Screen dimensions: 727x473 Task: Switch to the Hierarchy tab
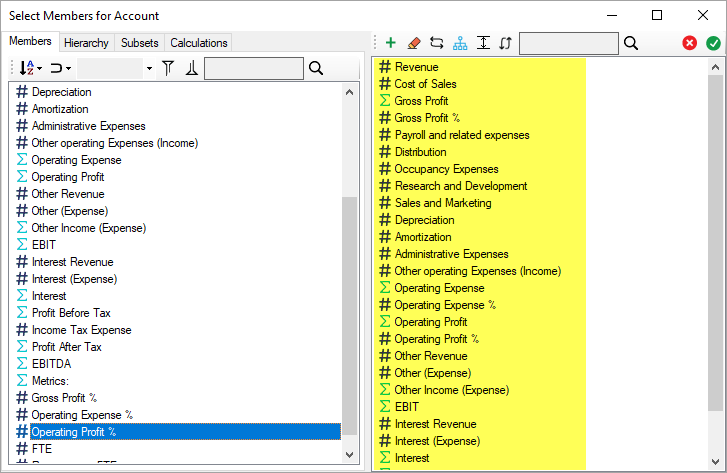click(85, 43)
